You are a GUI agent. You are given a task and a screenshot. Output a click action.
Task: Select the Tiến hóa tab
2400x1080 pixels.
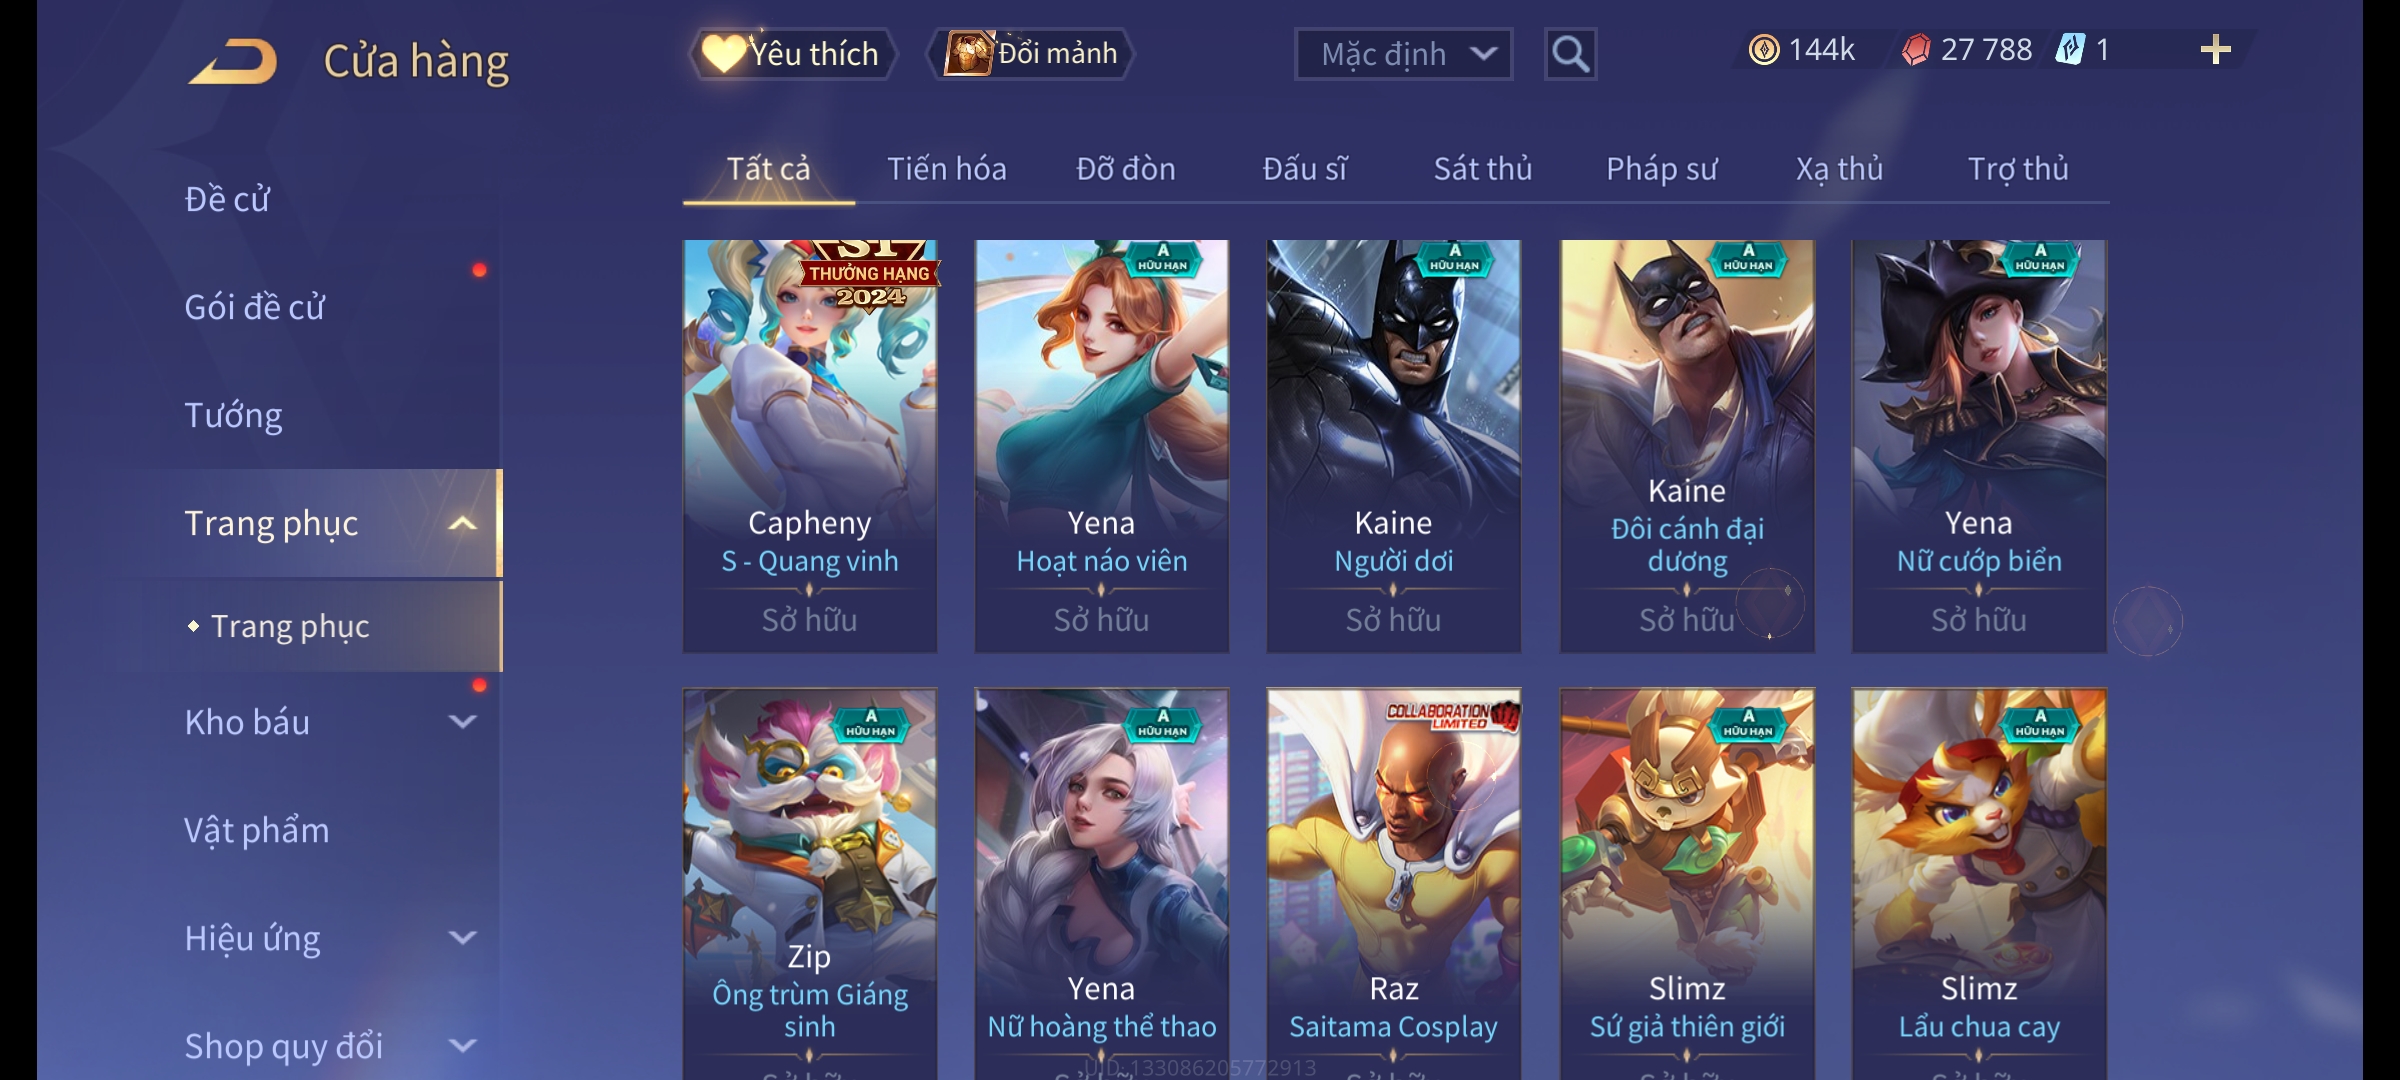[x=947, y=169]
